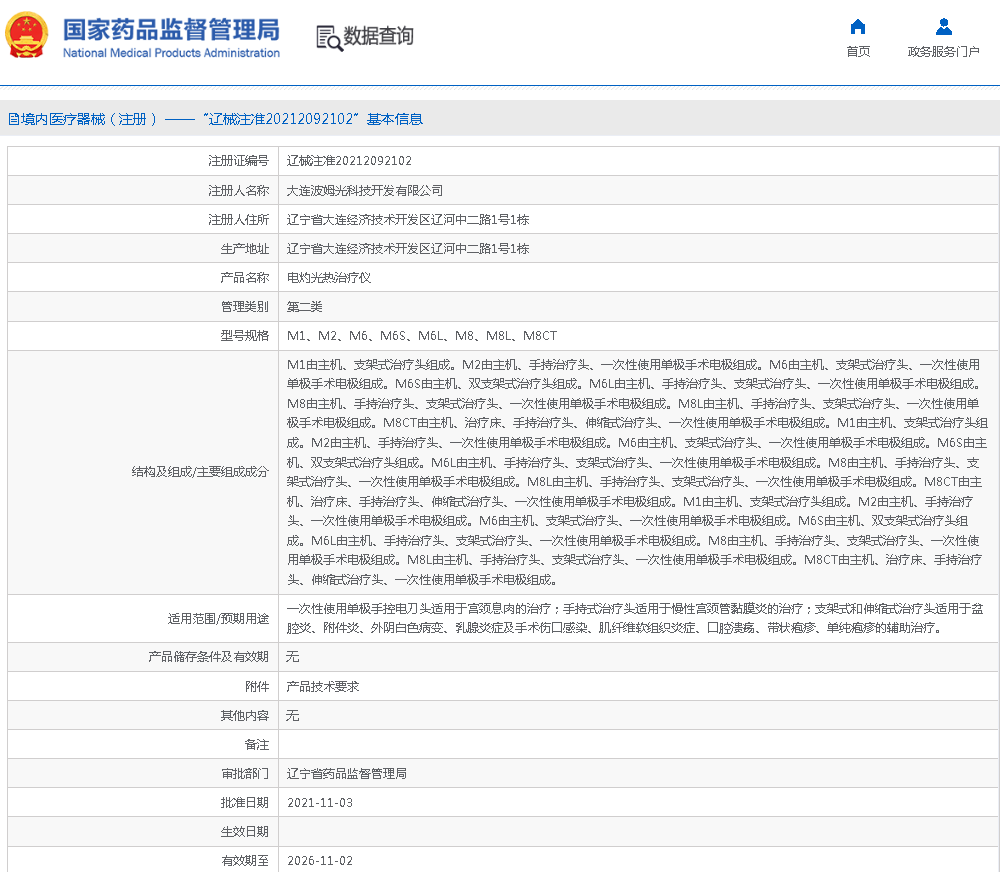Click the approval date 2021-11-03
The height and width of the screenshot is (872, 1000).
coord(319,803)
